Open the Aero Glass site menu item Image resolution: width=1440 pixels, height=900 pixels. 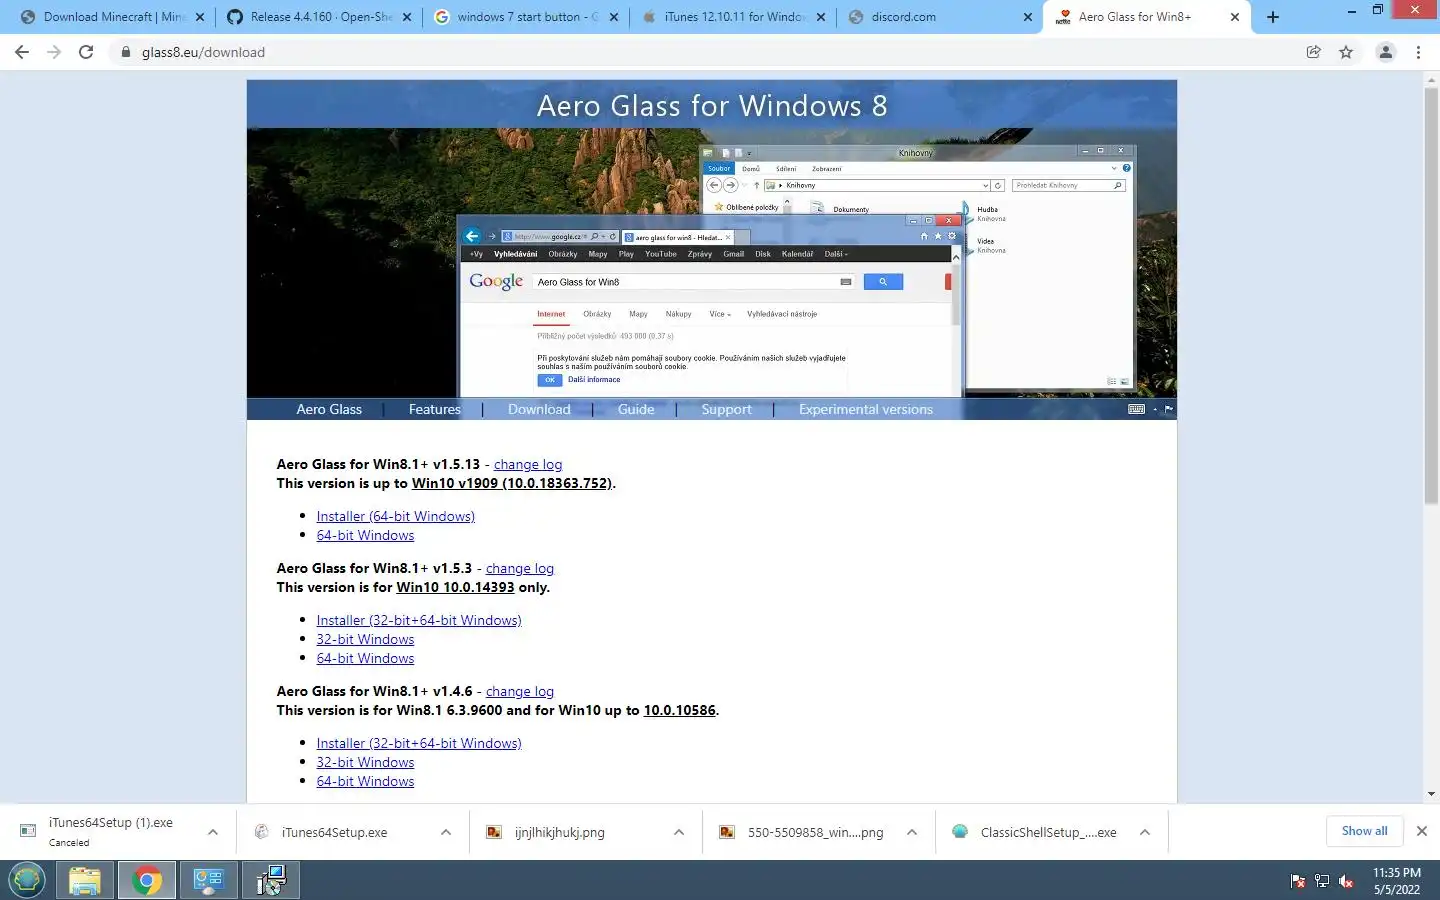click(x=329, y=409)
